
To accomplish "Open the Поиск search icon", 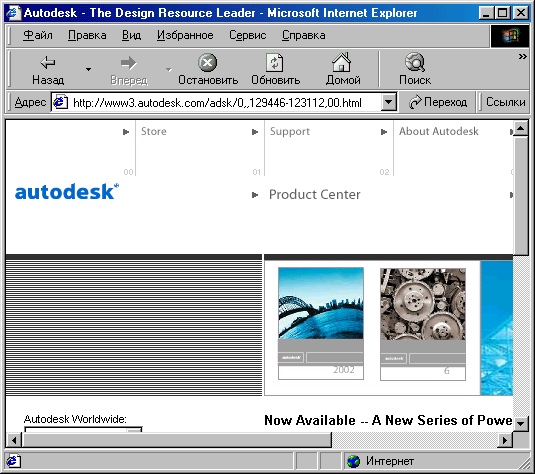I will point(415,62).
